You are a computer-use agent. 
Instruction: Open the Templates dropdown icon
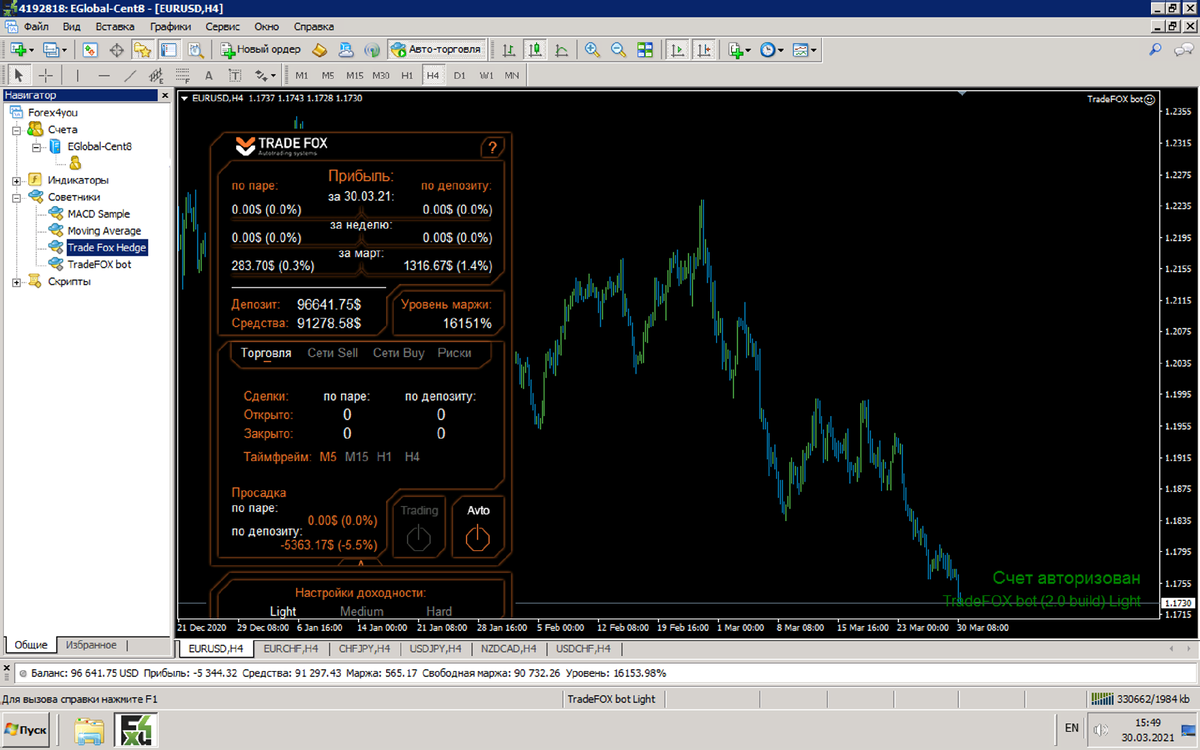[804, 49]
